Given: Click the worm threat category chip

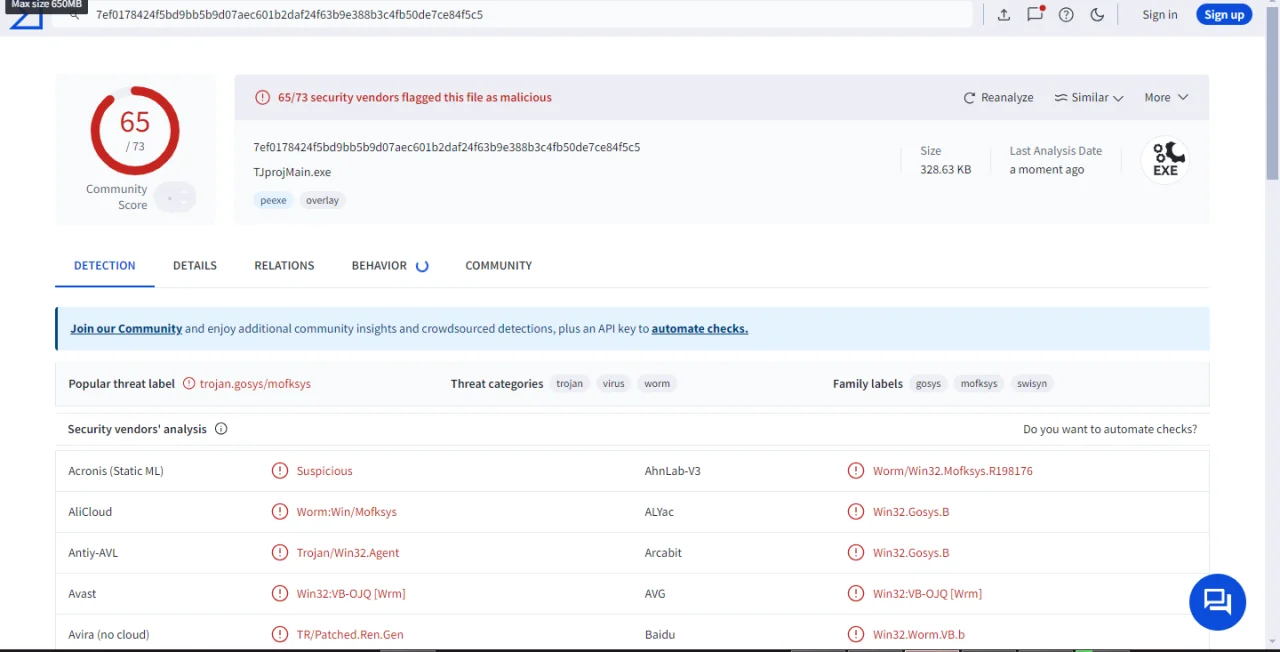Looking at the screenshot, I should point(657,384).
